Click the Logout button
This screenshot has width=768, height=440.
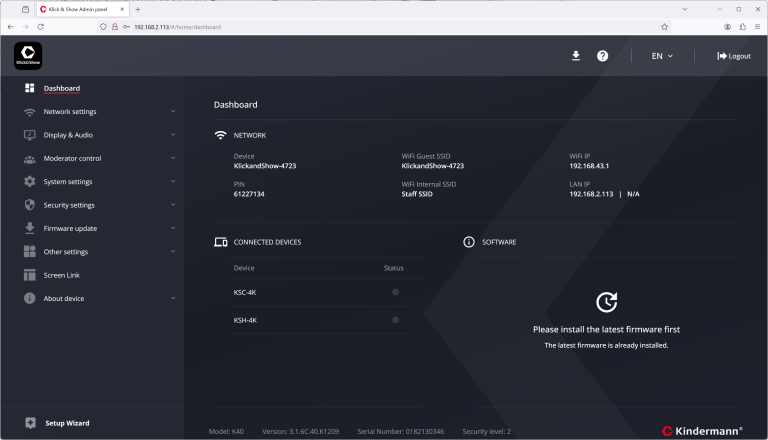click(734, 56)
